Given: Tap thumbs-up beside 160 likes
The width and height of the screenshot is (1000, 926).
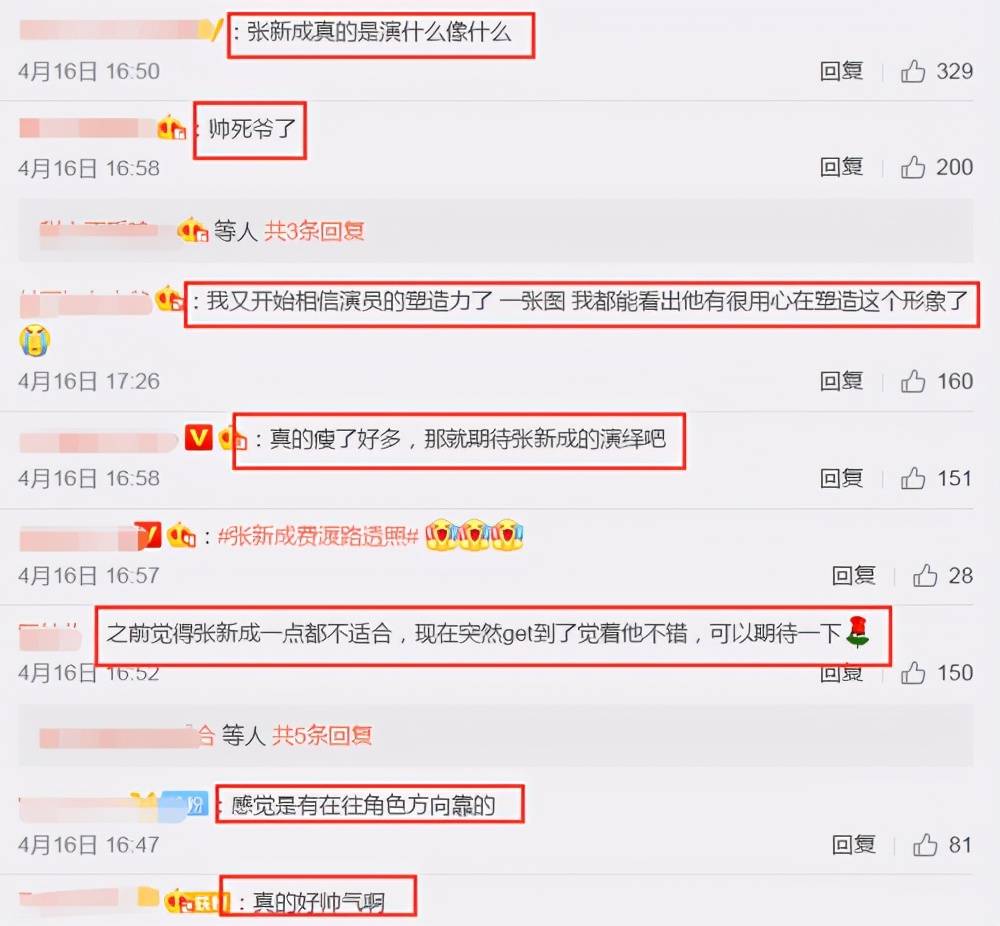Looking at the screenshot, I should [x=913, y=381].
